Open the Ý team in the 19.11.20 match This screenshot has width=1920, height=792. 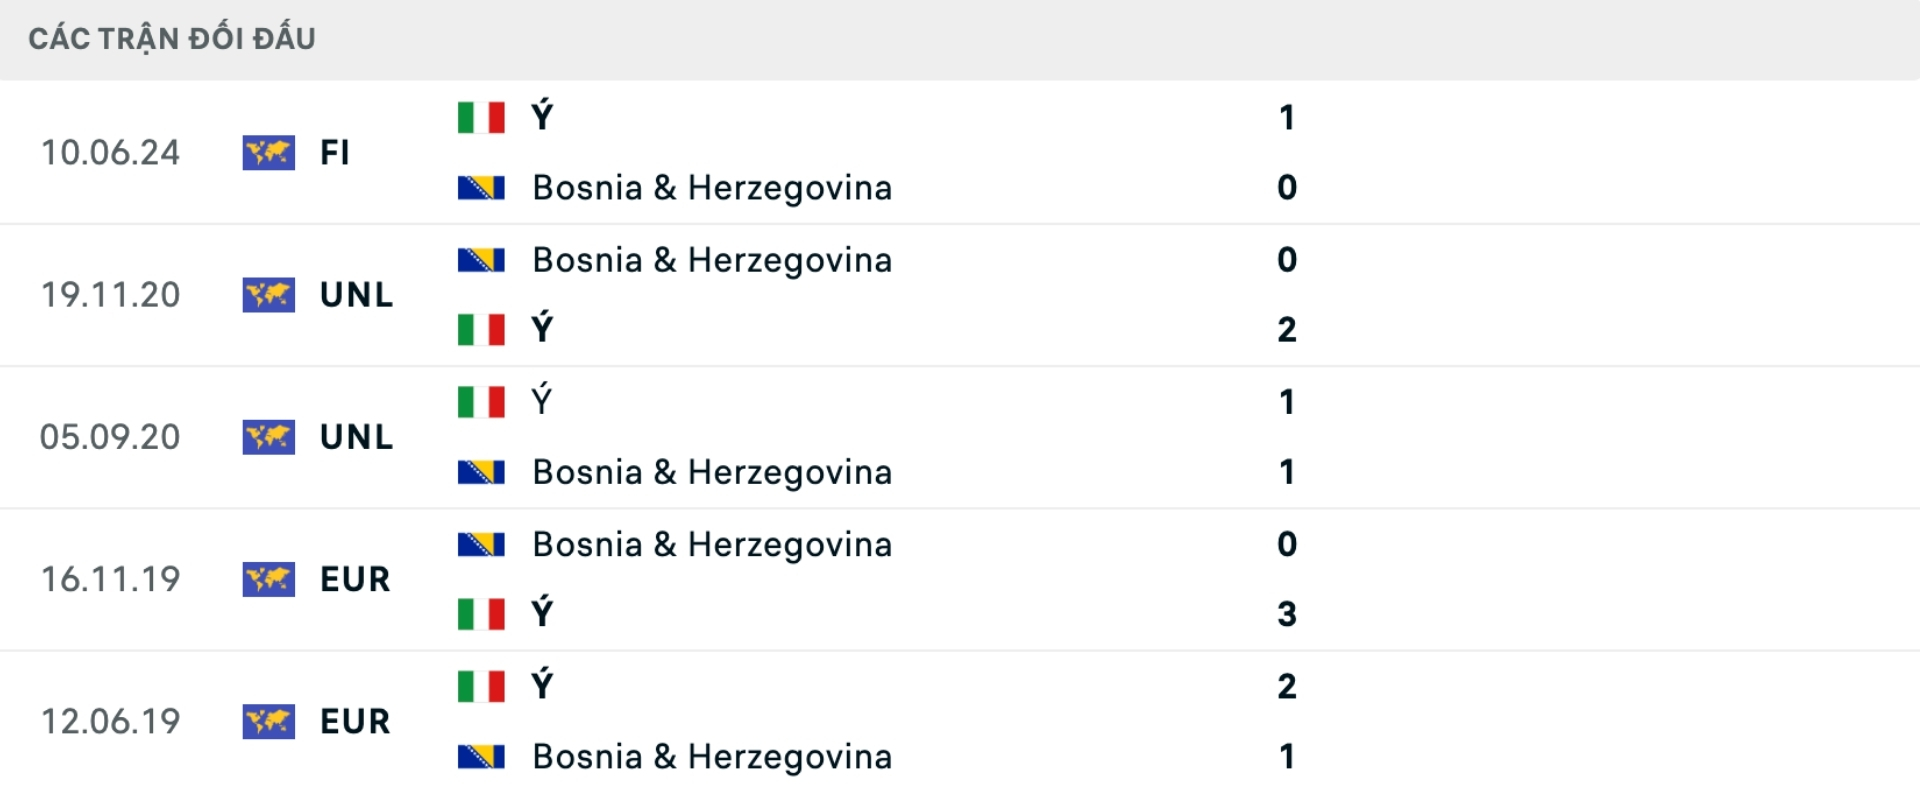pyautogui.click(x=541, y=329)
